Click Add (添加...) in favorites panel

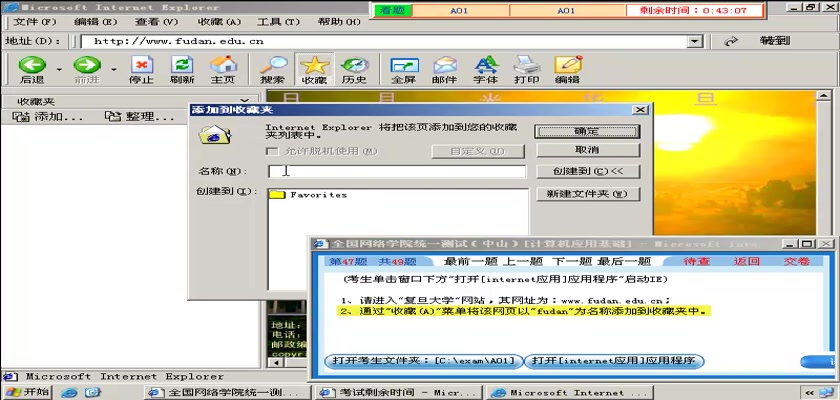point(47,117)
